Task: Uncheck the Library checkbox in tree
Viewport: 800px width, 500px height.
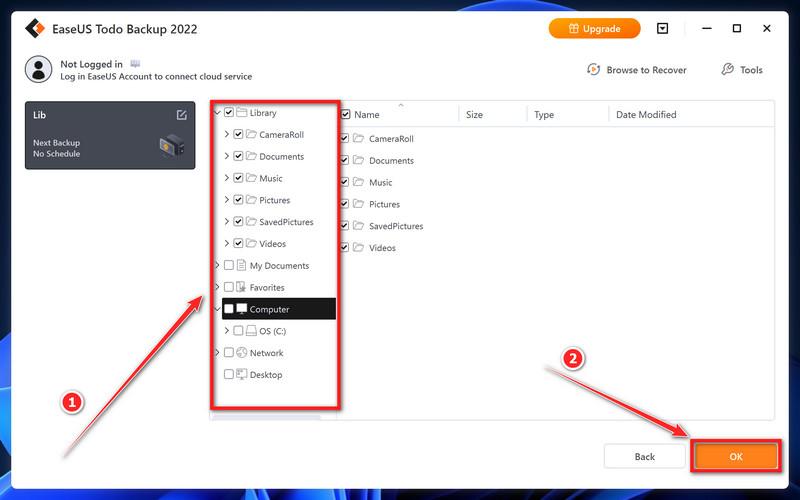Action: [229, 112]
